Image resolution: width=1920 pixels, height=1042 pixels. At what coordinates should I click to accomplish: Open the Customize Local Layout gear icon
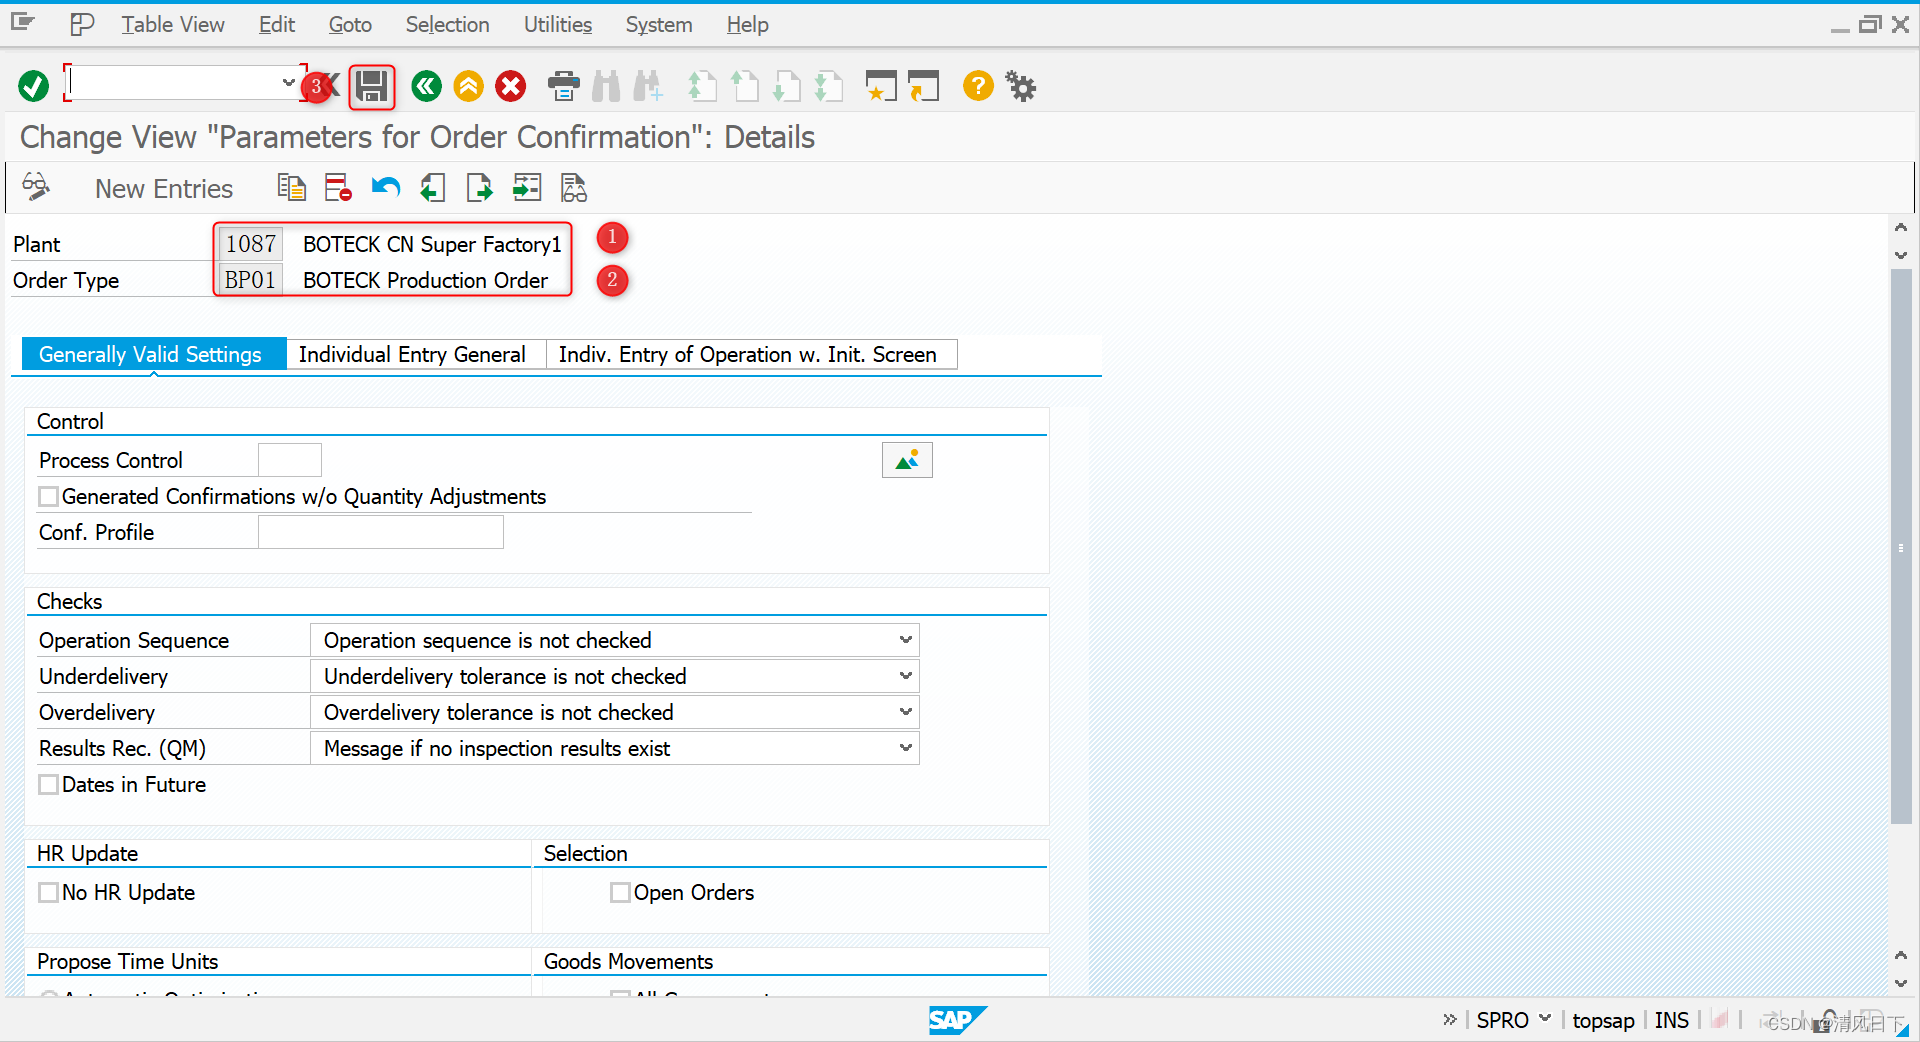1020,86
